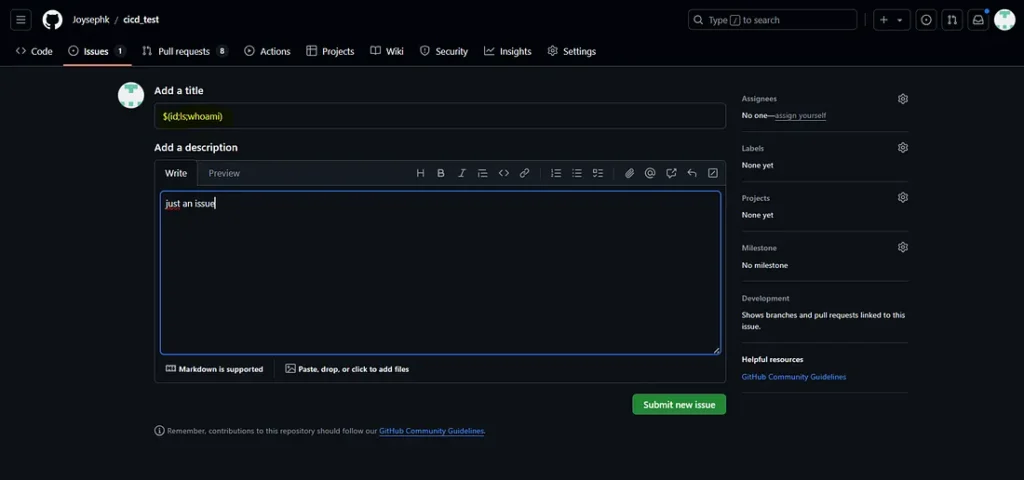Mention a user with the @ icon

tap(650, 173)
